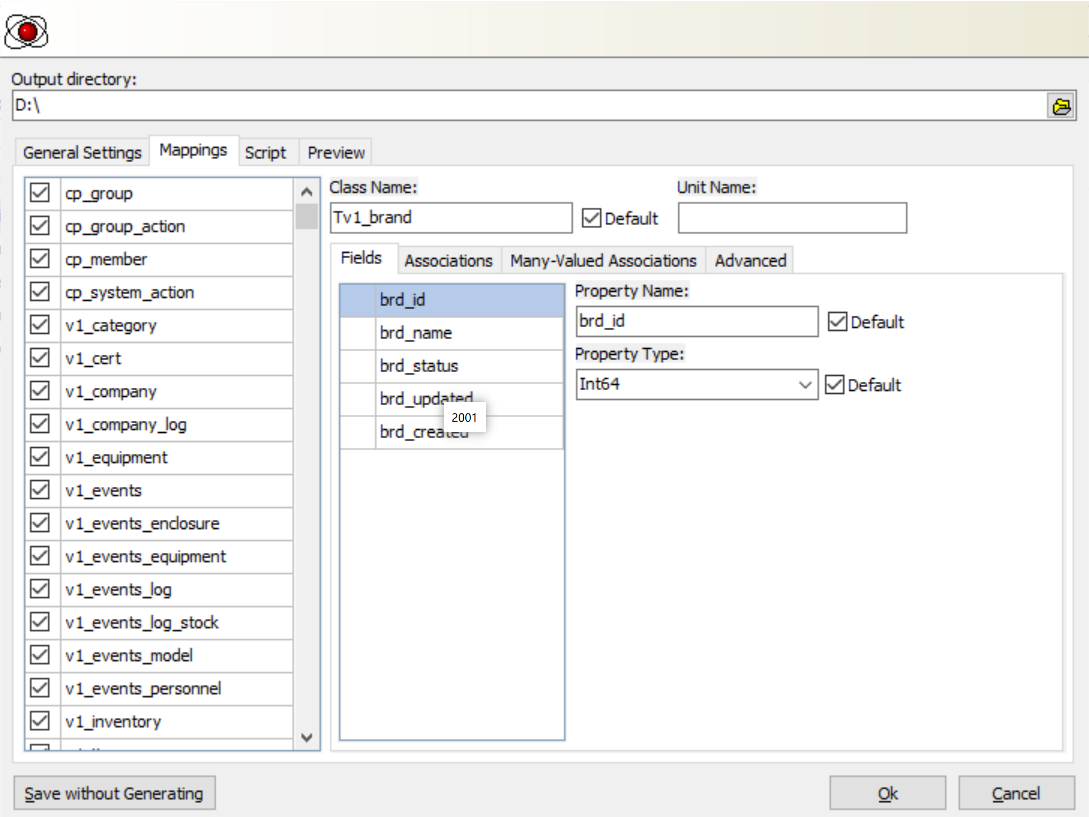Open the Many-Valued Associations tab

pos(603,260)
